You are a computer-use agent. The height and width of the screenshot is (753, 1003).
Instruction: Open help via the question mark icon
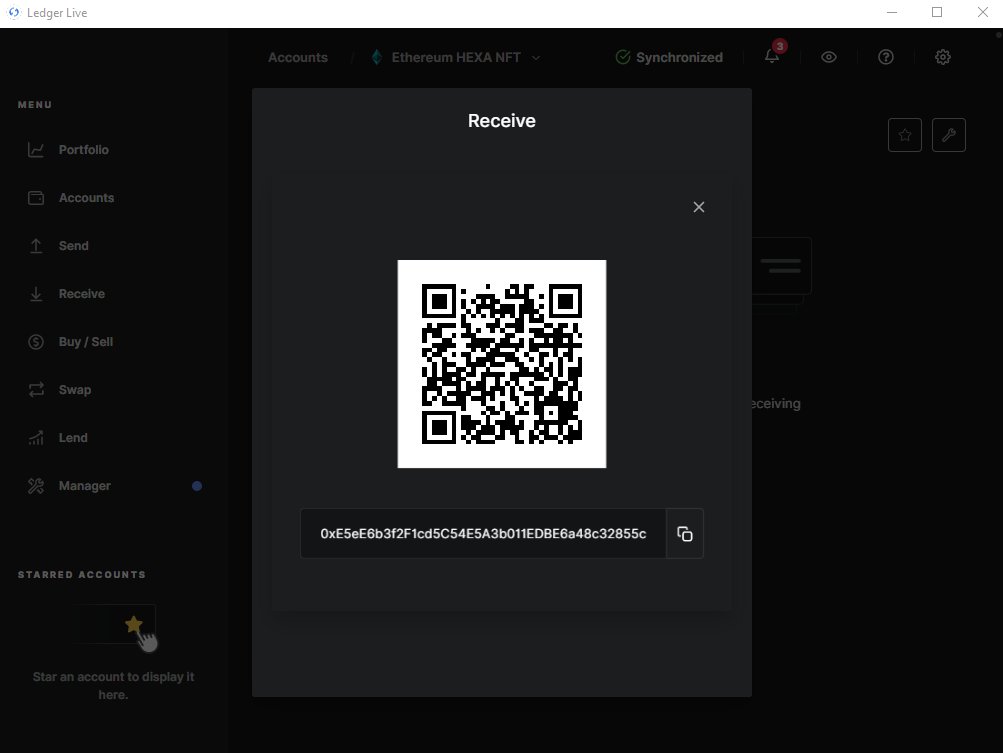tap(885, 57)
